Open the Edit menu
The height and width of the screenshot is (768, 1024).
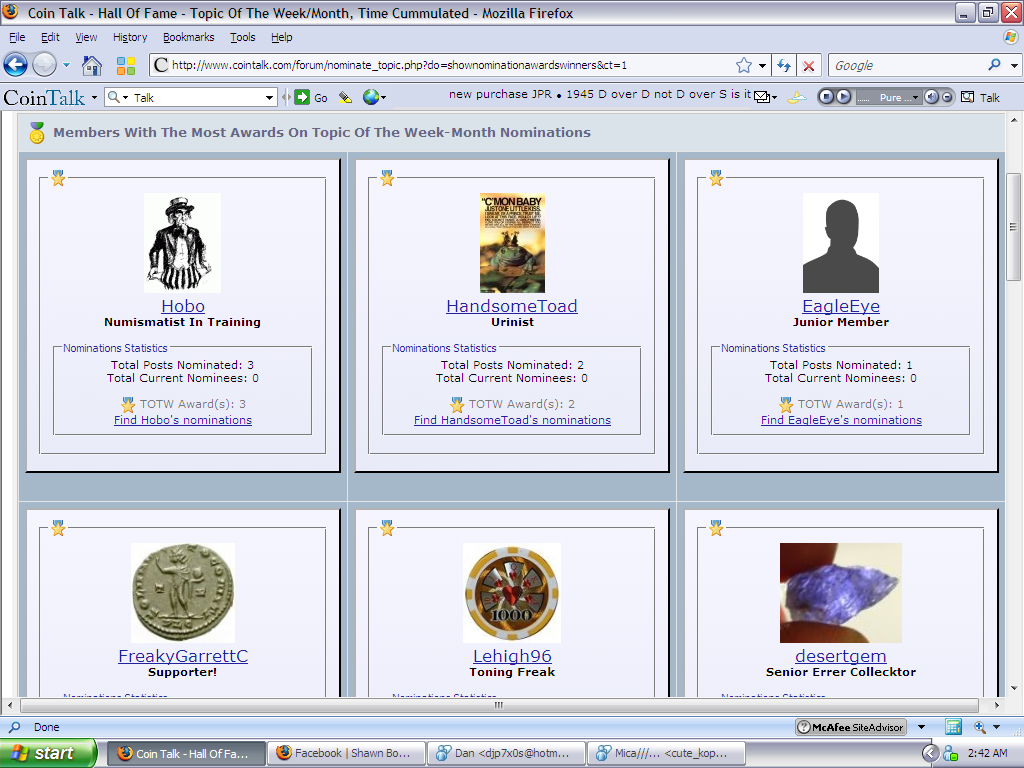tap(50, 37)
